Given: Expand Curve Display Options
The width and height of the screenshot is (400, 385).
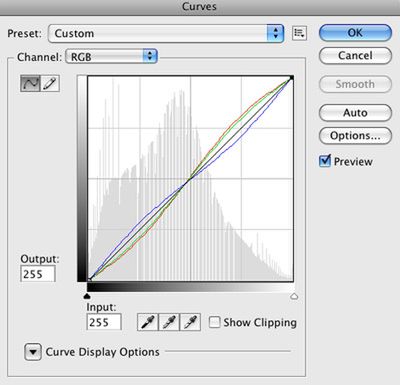Looking at the screenshot, I should coord(33,352).
